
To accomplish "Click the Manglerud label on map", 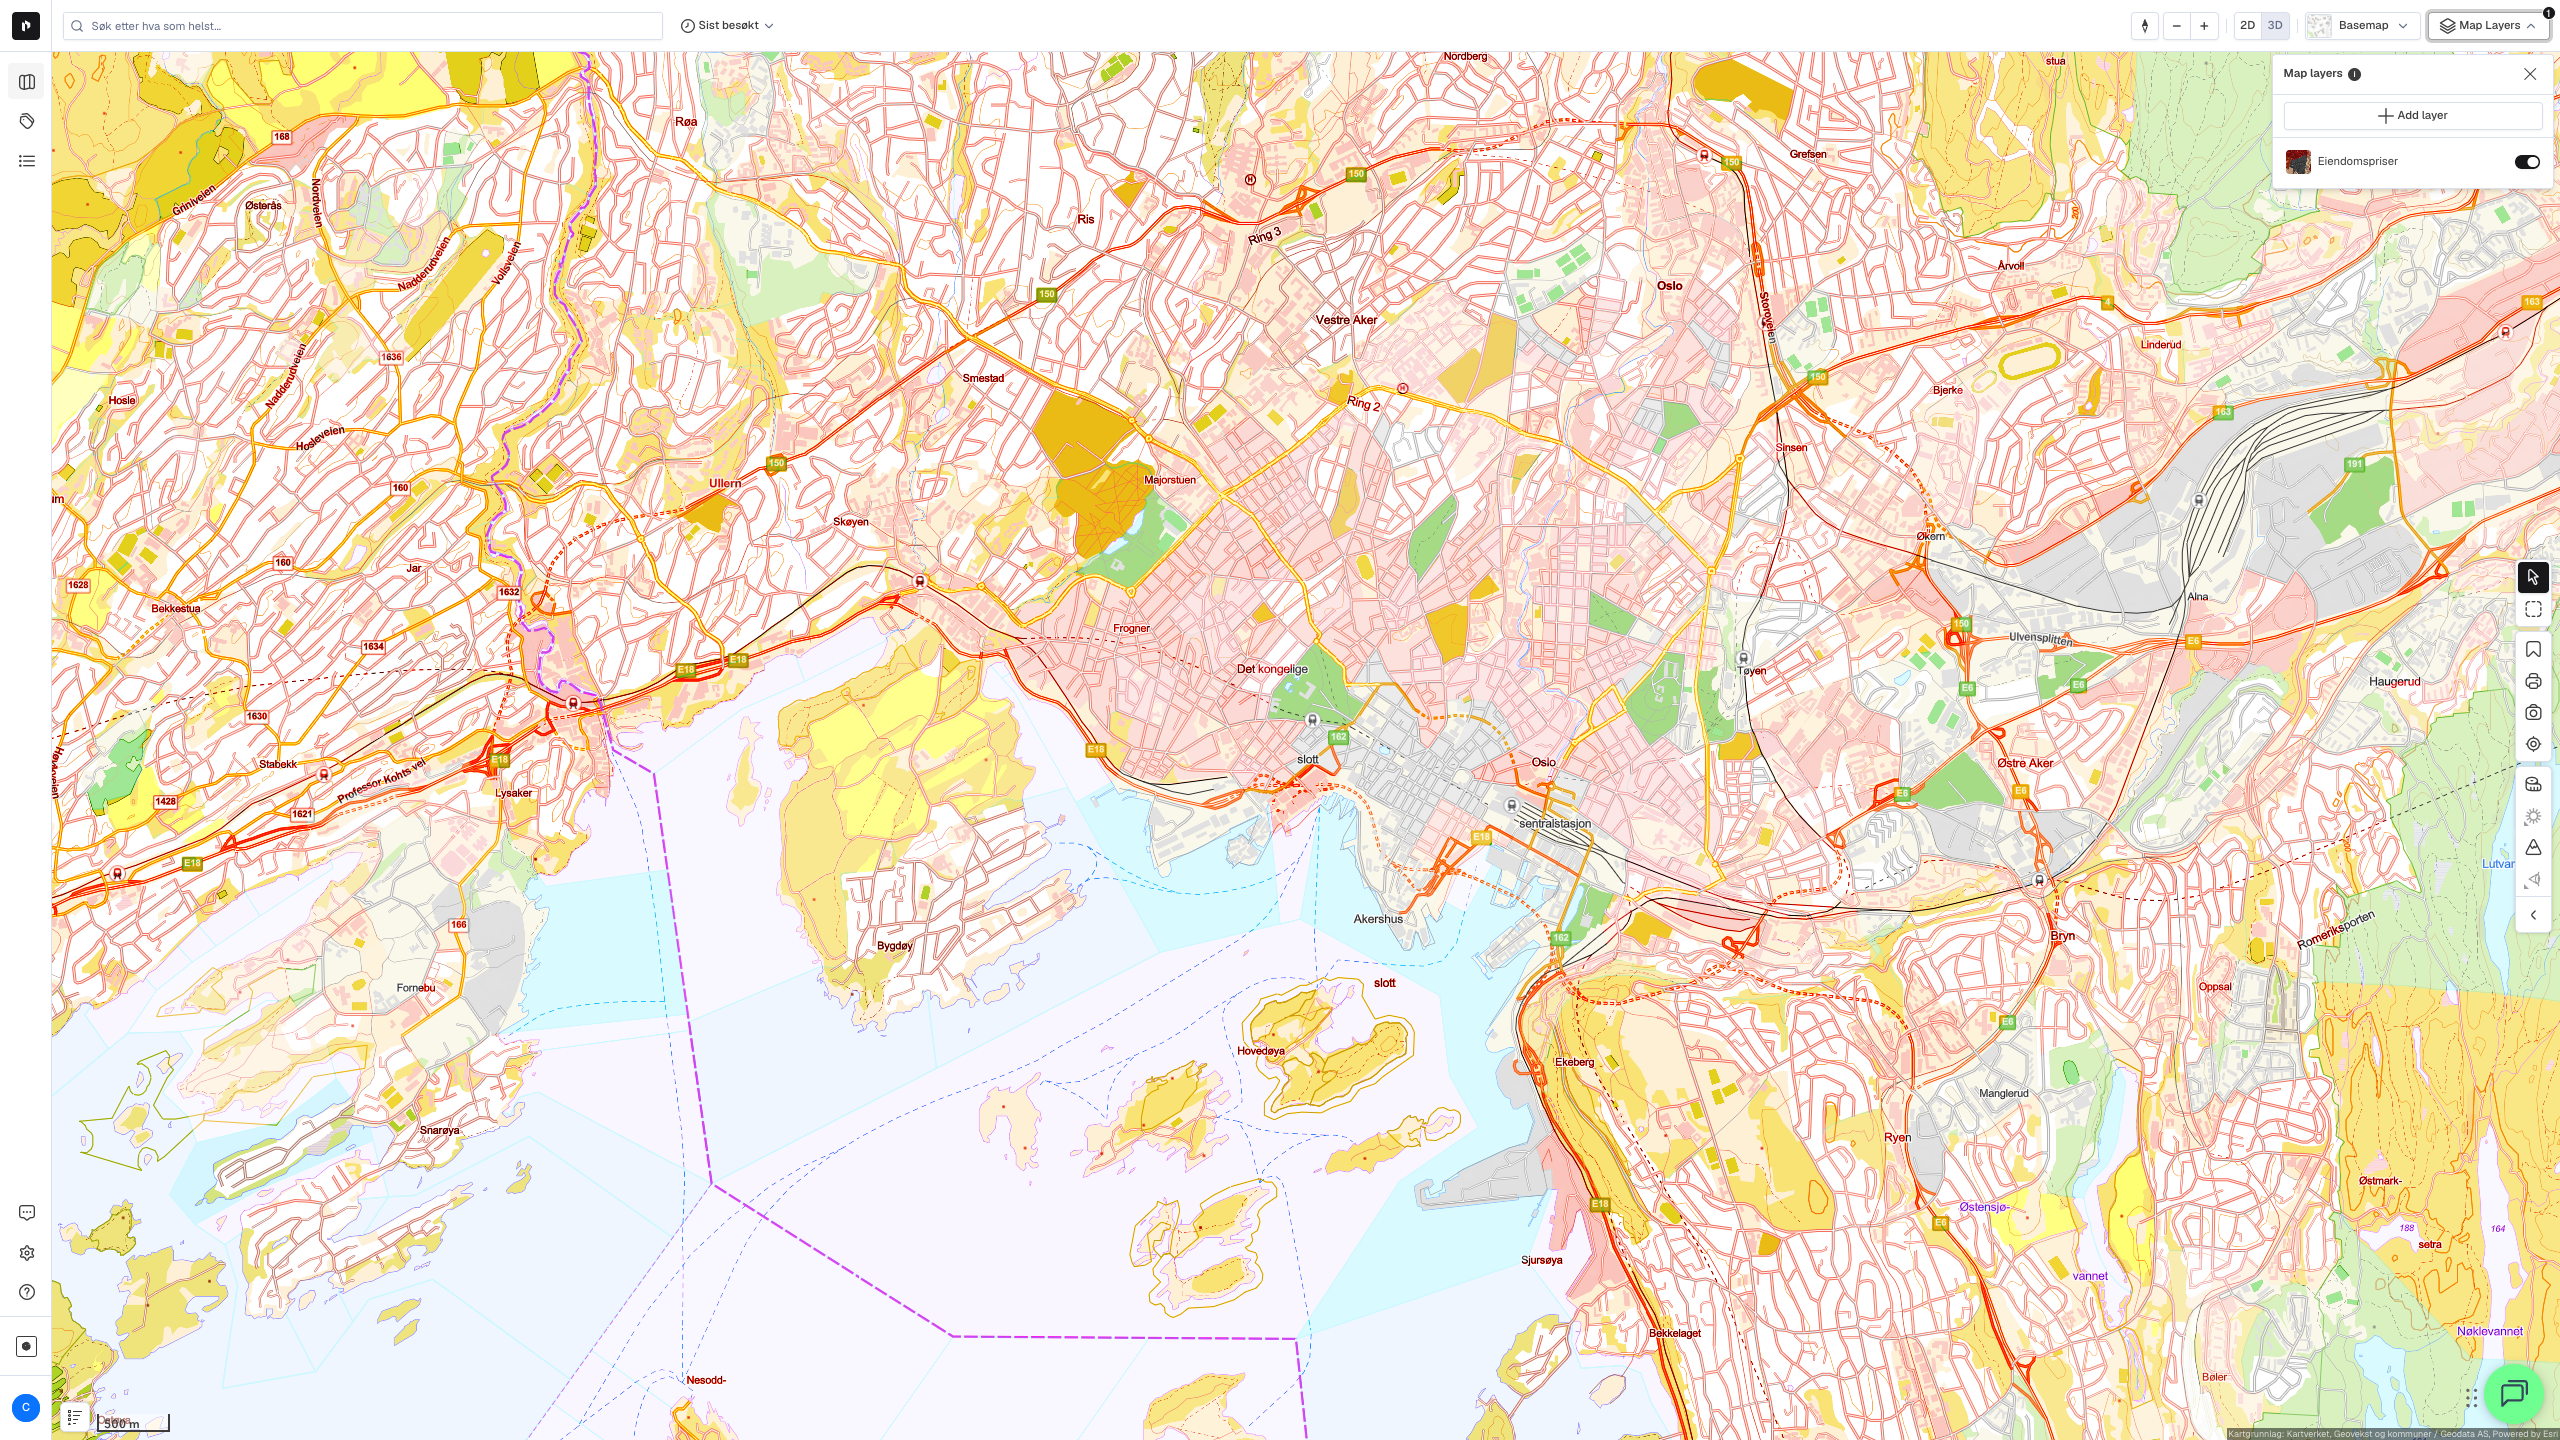I will [x=2004, y=1093].
